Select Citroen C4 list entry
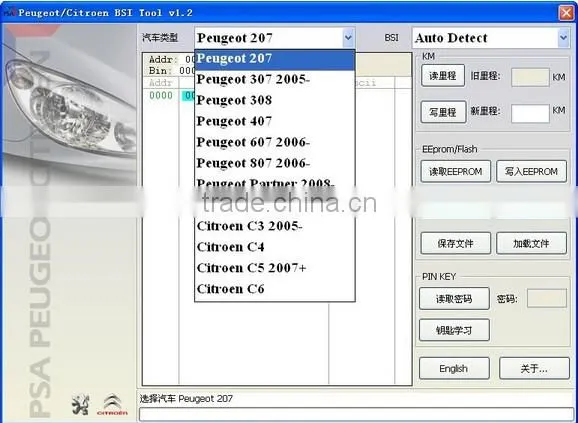Viewport: 578px width, 423px height. [x=275, y=248]
